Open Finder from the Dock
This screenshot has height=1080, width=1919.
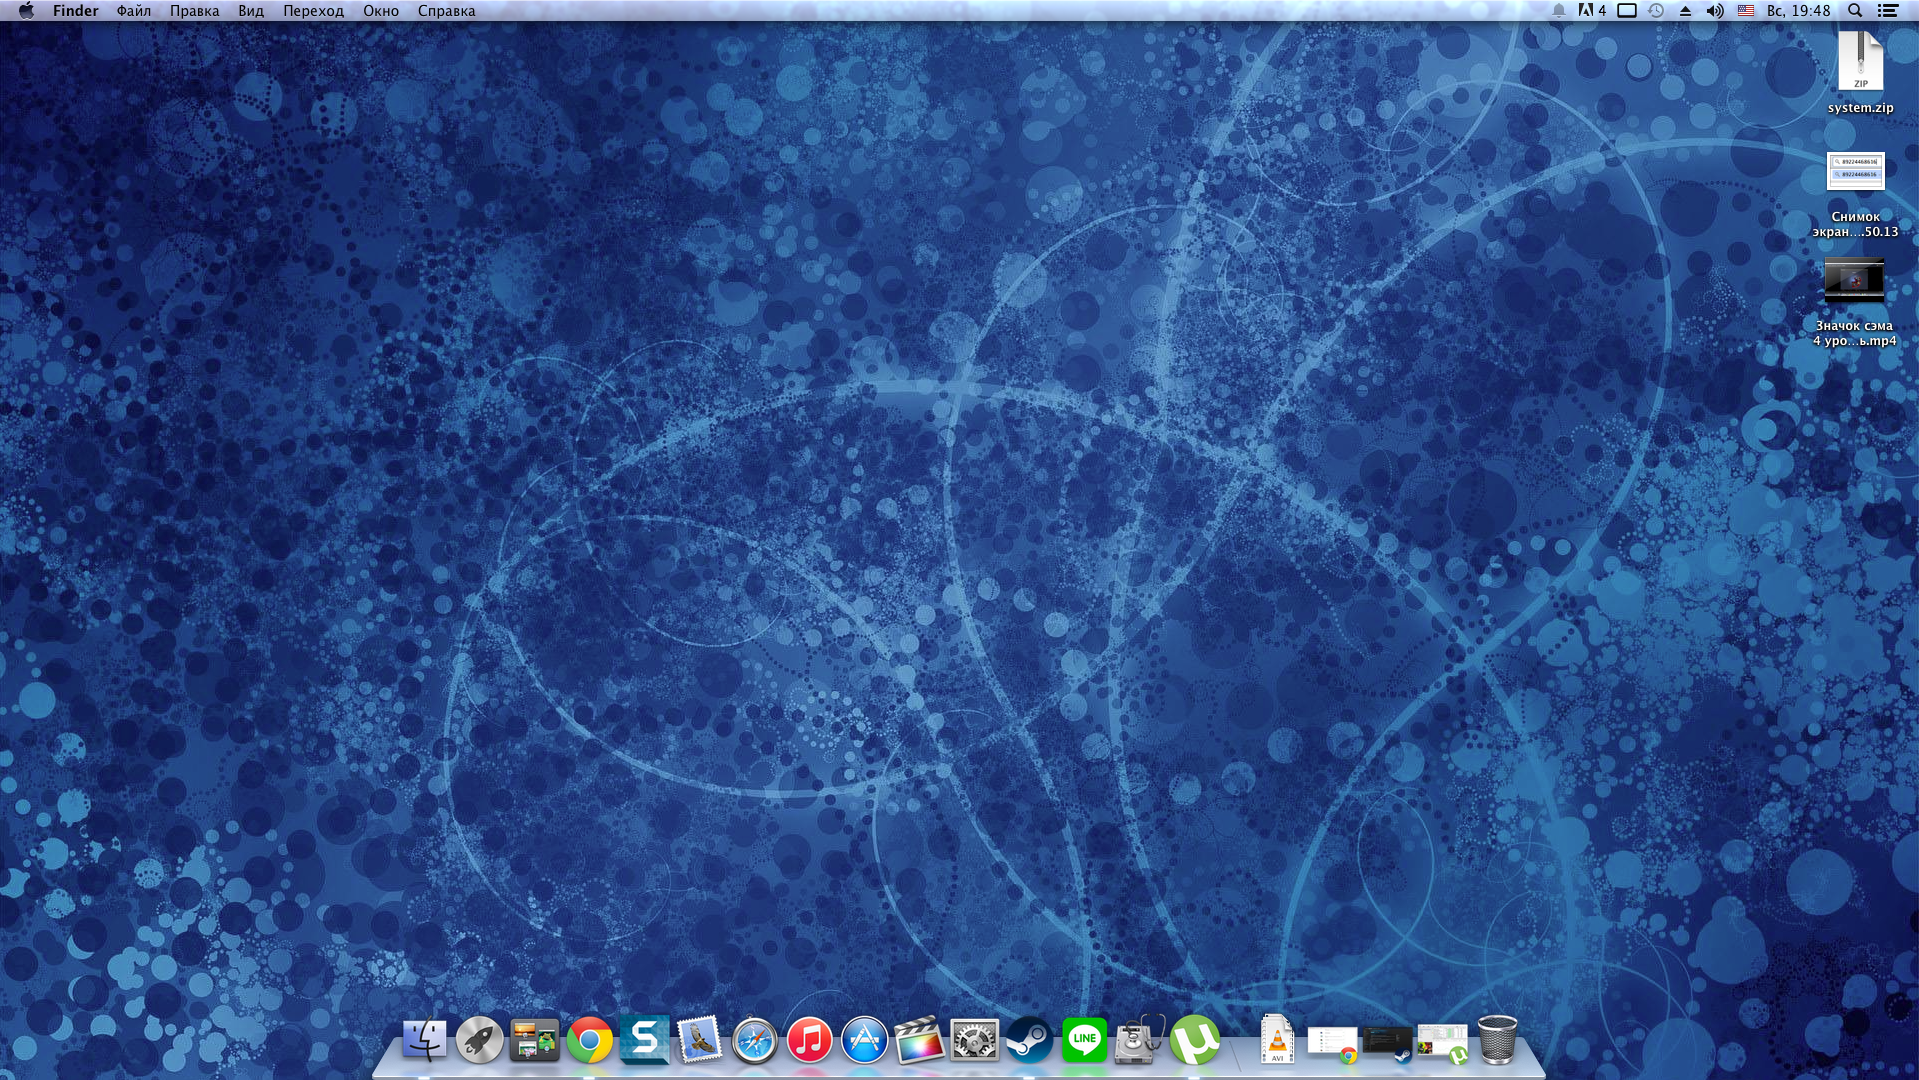point(424,1040)
